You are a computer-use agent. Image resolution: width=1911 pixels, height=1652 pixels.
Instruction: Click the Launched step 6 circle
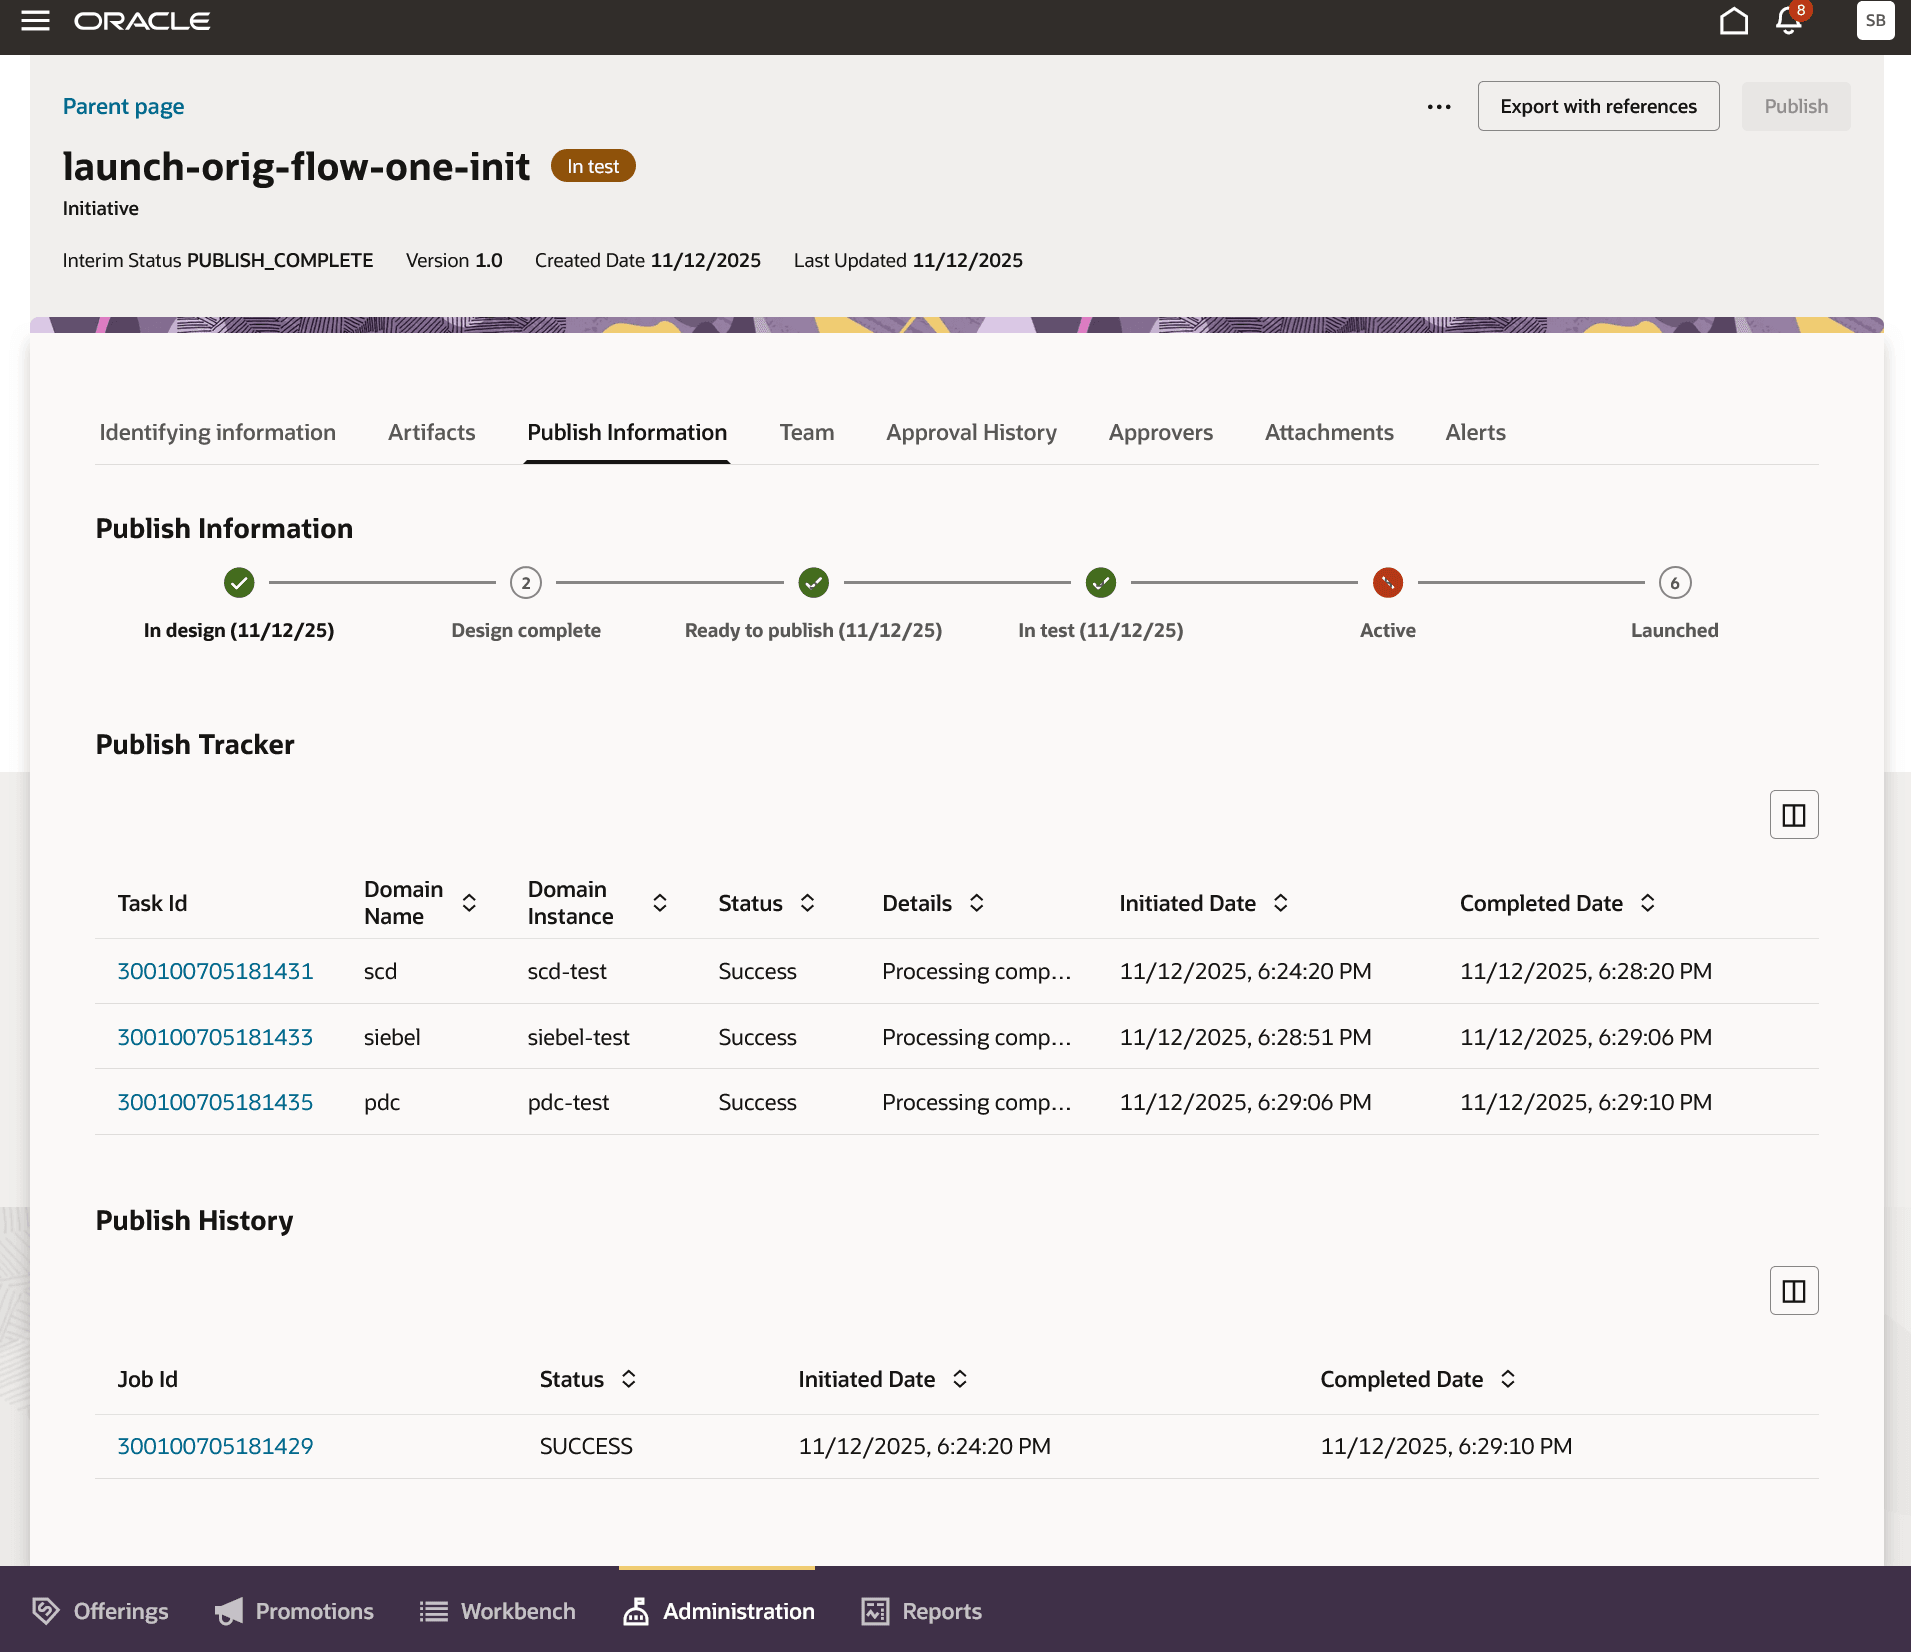pyautogui.click(x=1675, y=582)
